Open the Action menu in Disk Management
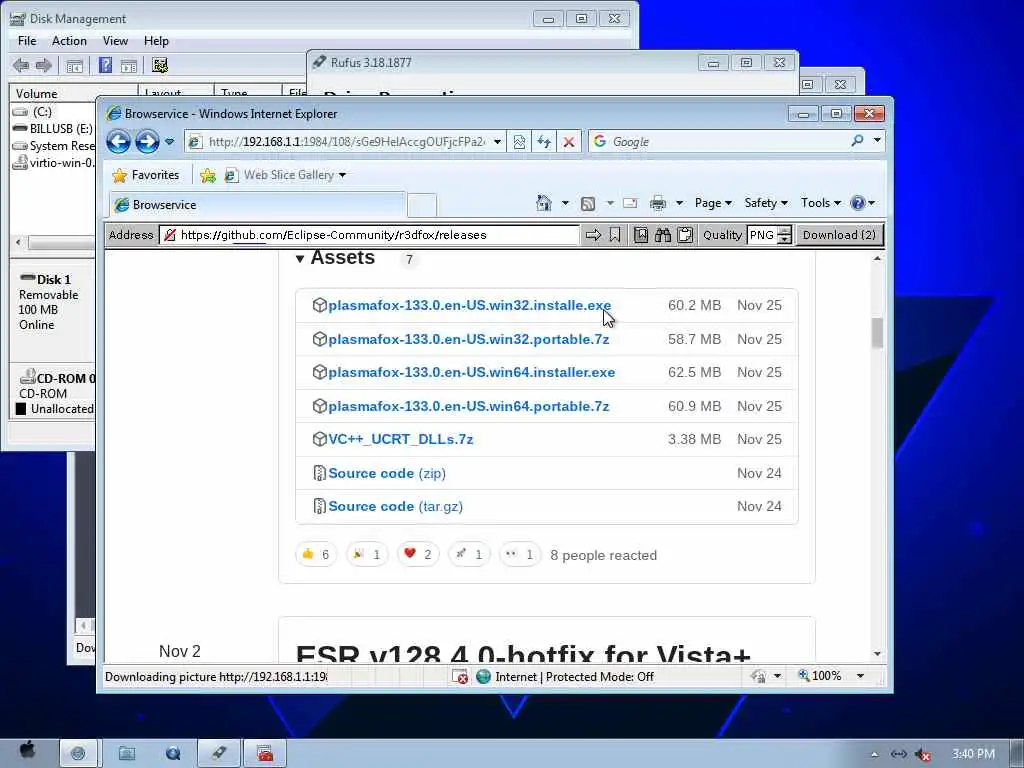This screenshot has width=1024, height=768. (x=69, y=40)
